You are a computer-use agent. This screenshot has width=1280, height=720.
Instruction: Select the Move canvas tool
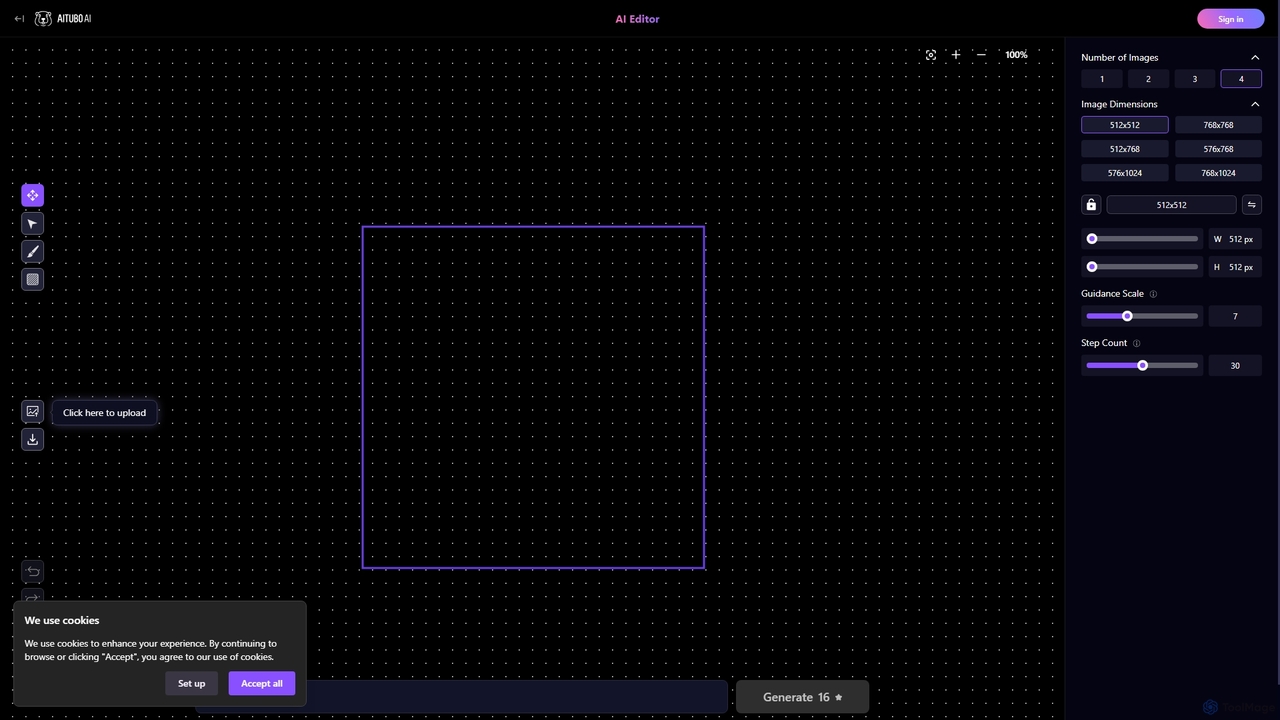coord(33,195)
